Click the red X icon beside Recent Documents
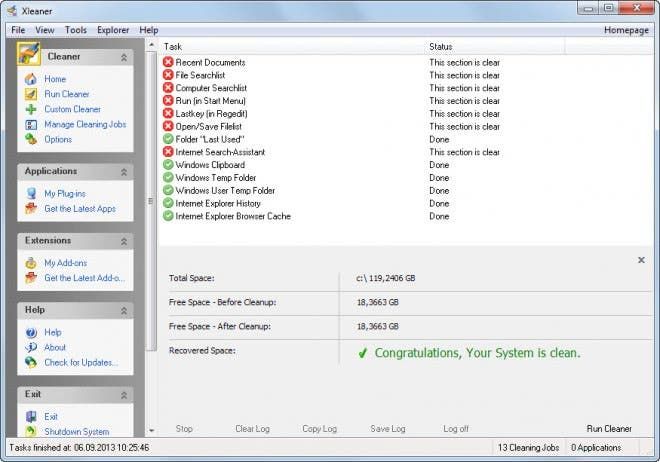Screen dimensions: 660x462 [168, 62]
